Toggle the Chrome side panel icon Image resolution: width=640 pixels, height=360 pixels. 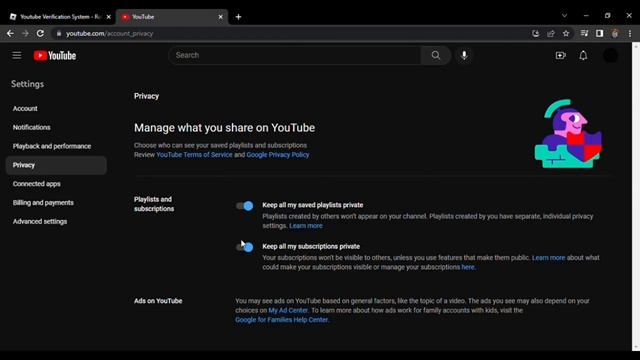click(x=599, y=33)
